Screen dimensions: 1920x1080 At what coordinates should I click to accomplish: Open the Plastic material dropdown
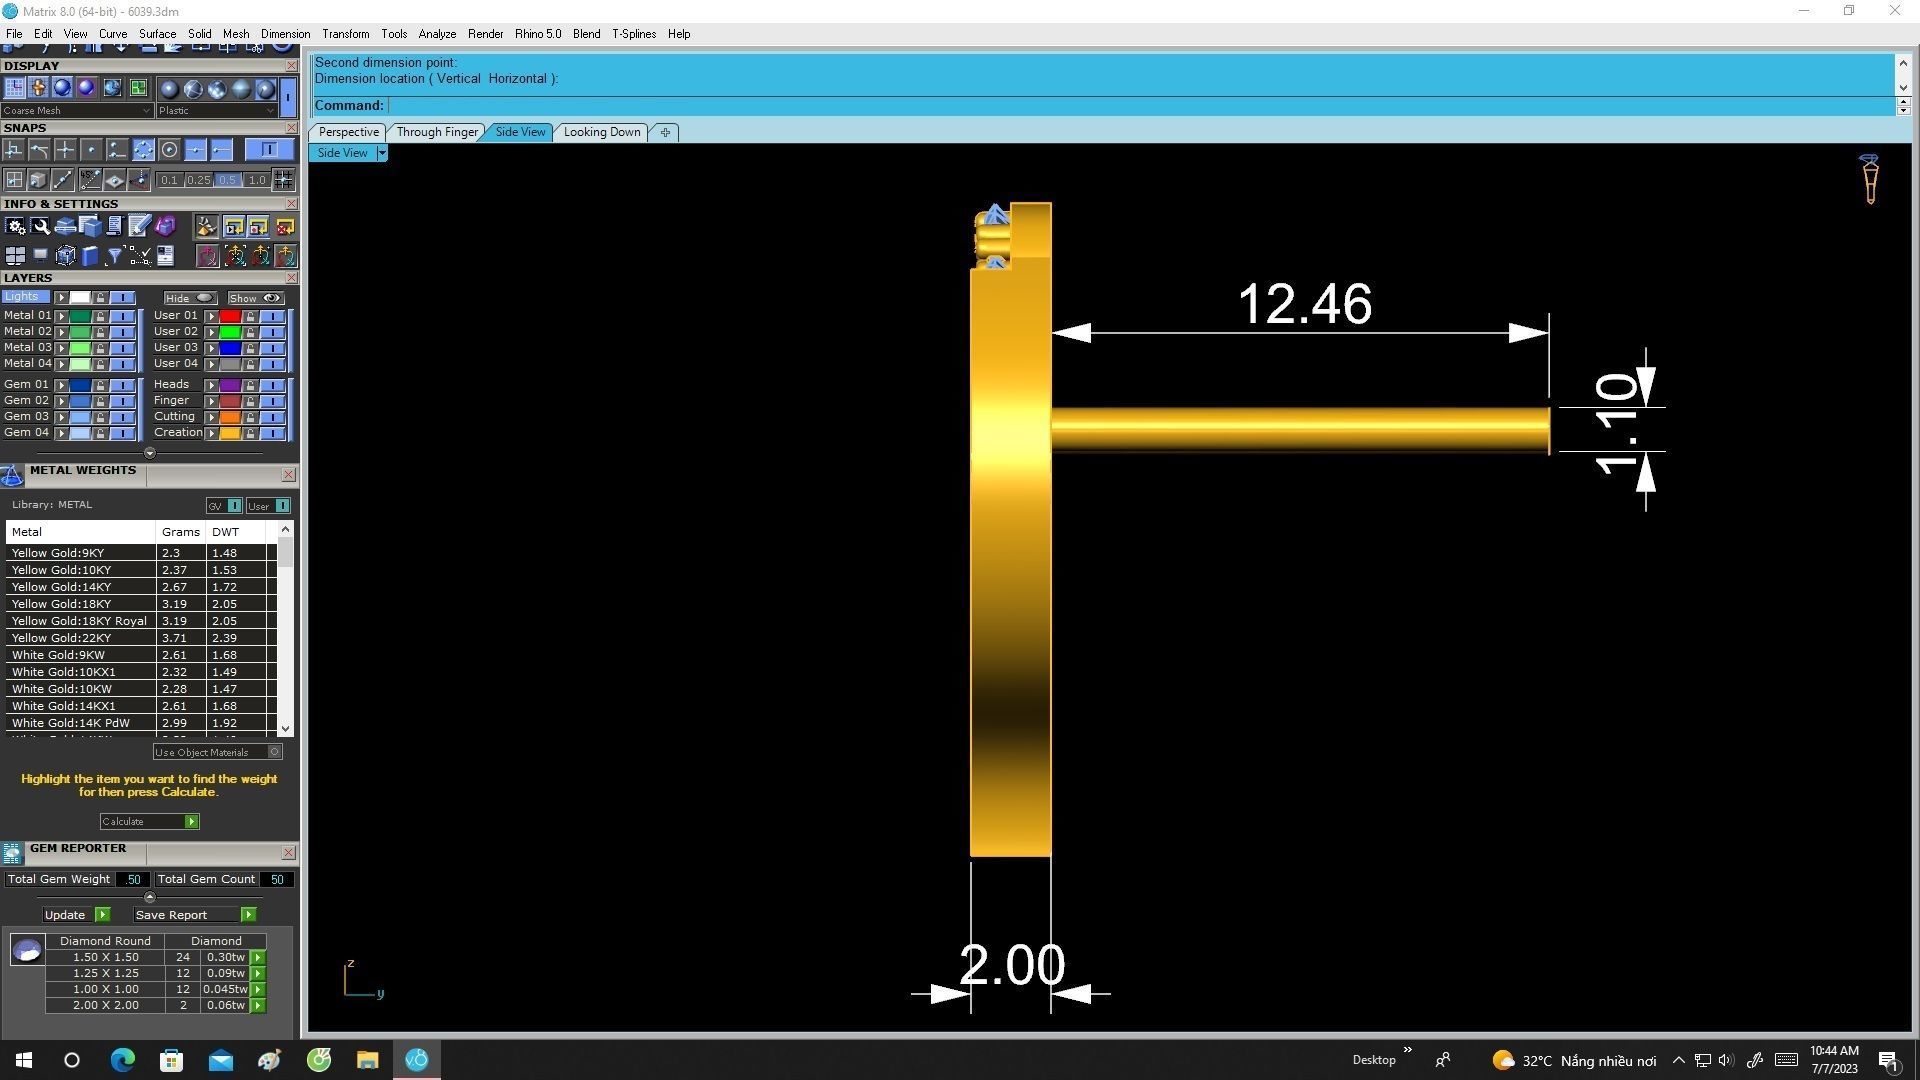click(x=216, y=111)
